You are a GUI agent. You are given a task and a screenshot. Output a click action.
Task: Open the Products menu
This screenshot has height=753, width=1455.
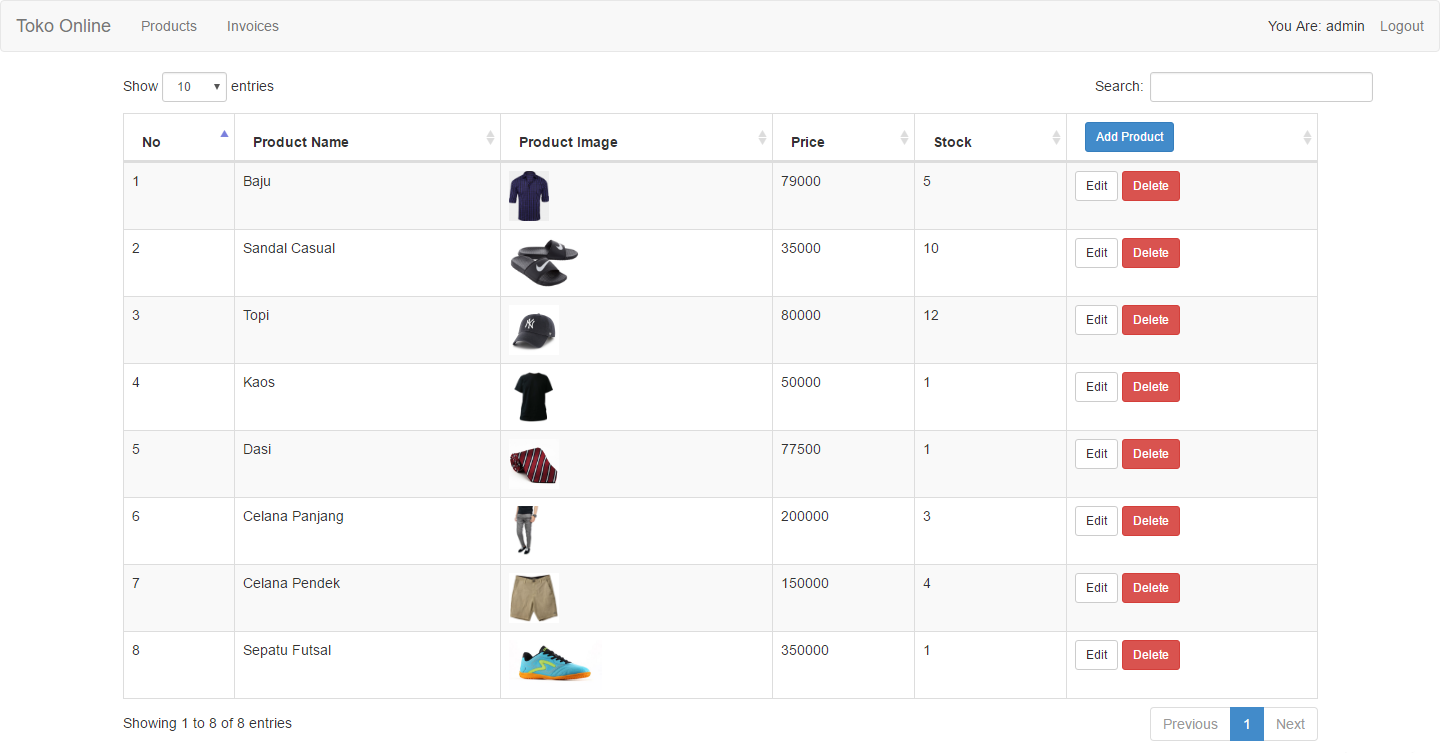pos(169,26)
